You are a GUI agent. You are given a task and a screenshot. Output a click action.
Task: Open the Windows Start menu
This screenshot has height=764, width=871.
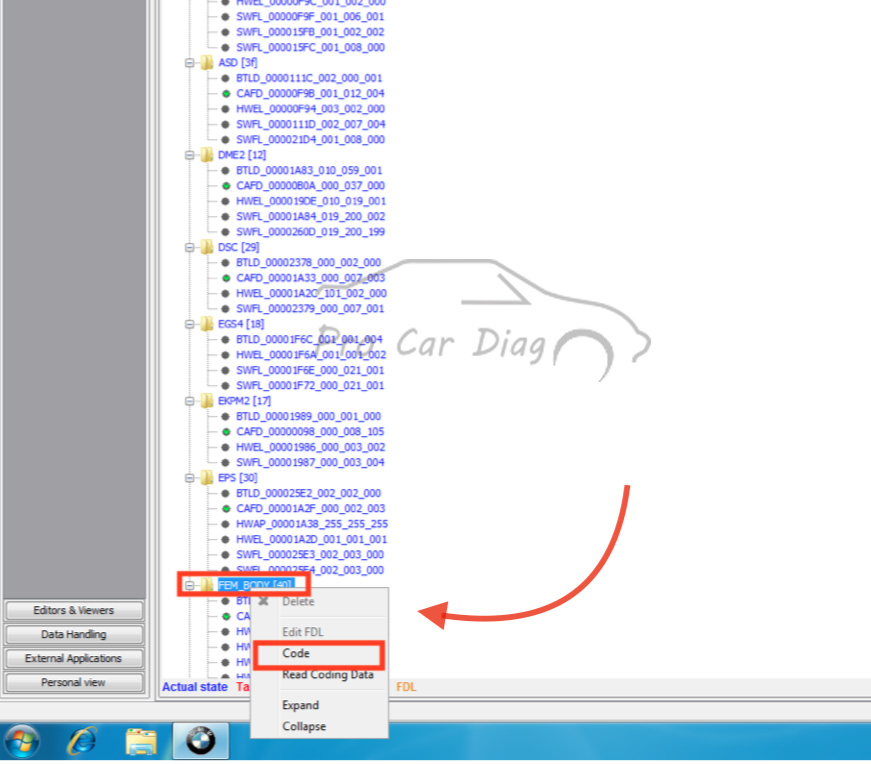(x=22, y=741)
